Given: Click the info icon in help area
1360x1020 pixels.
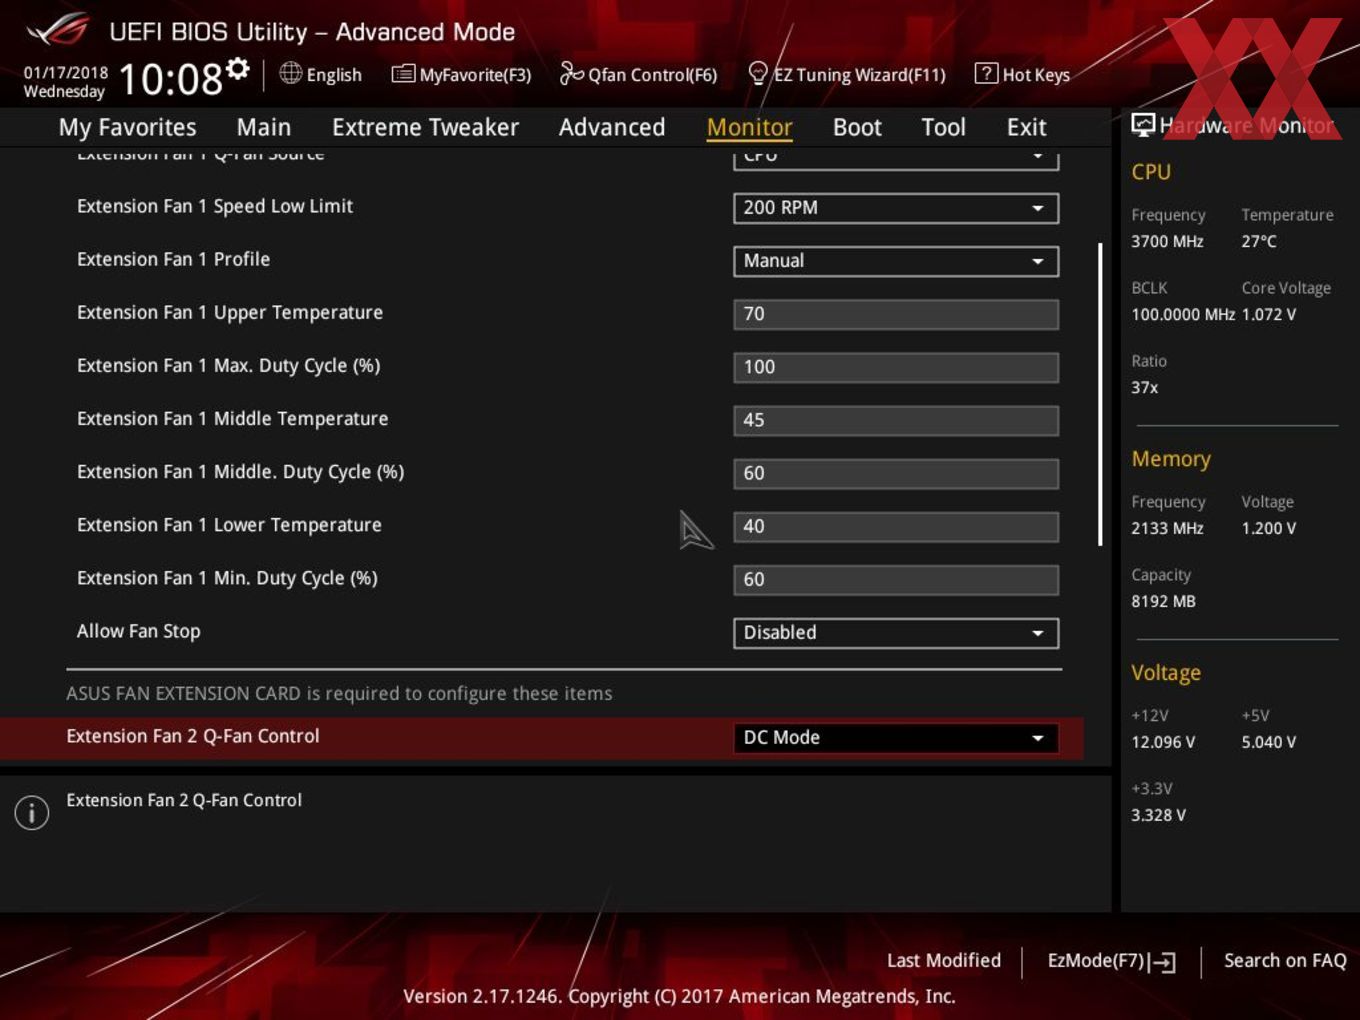Looking at the screenshot, I should (x=32, y=812).
